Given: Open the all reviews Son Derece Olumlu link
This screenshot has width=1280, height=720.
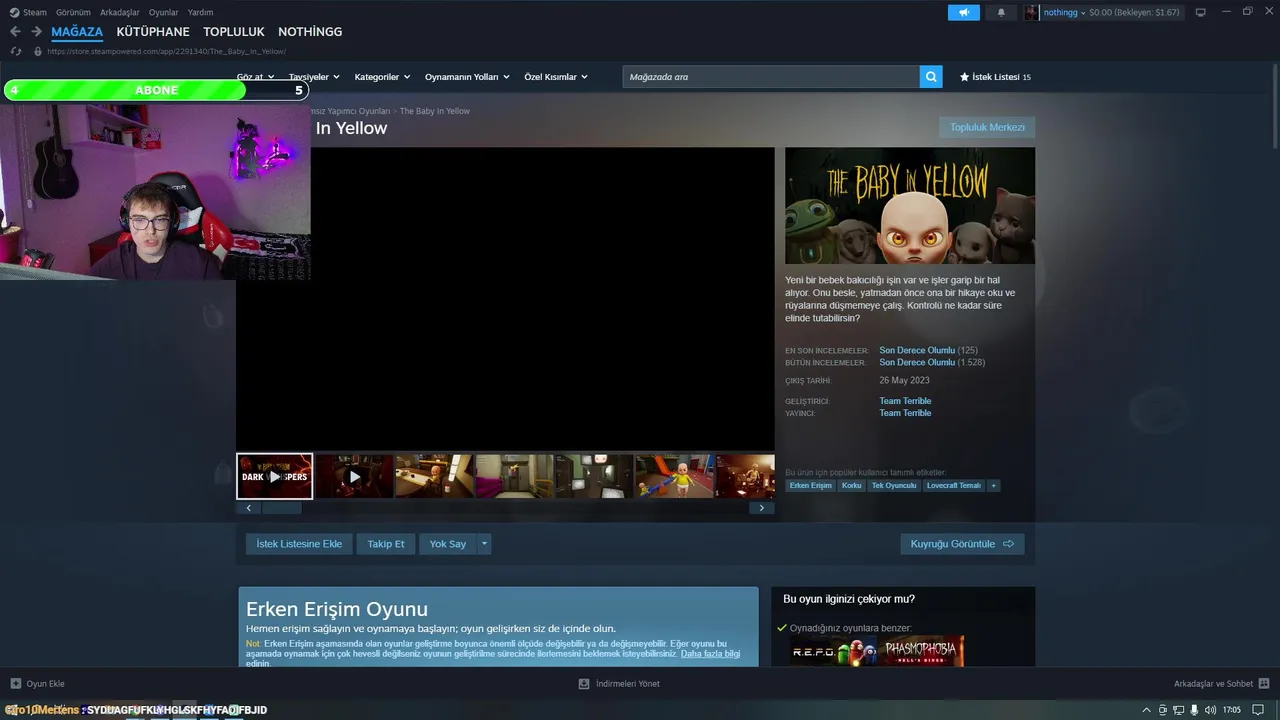Looking at the screenshot, I should pyautogui.click(x=917, y=363).
